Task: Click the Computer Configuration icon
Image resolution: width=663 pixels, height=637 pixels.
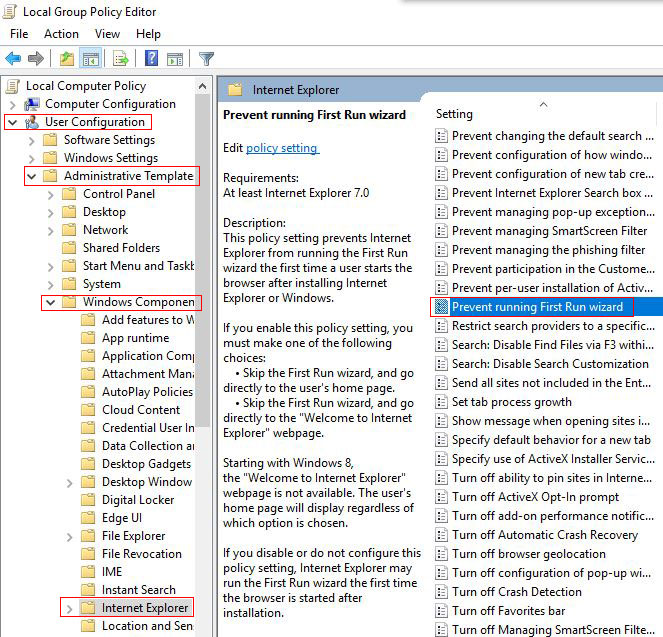Action: pos(32,104)
